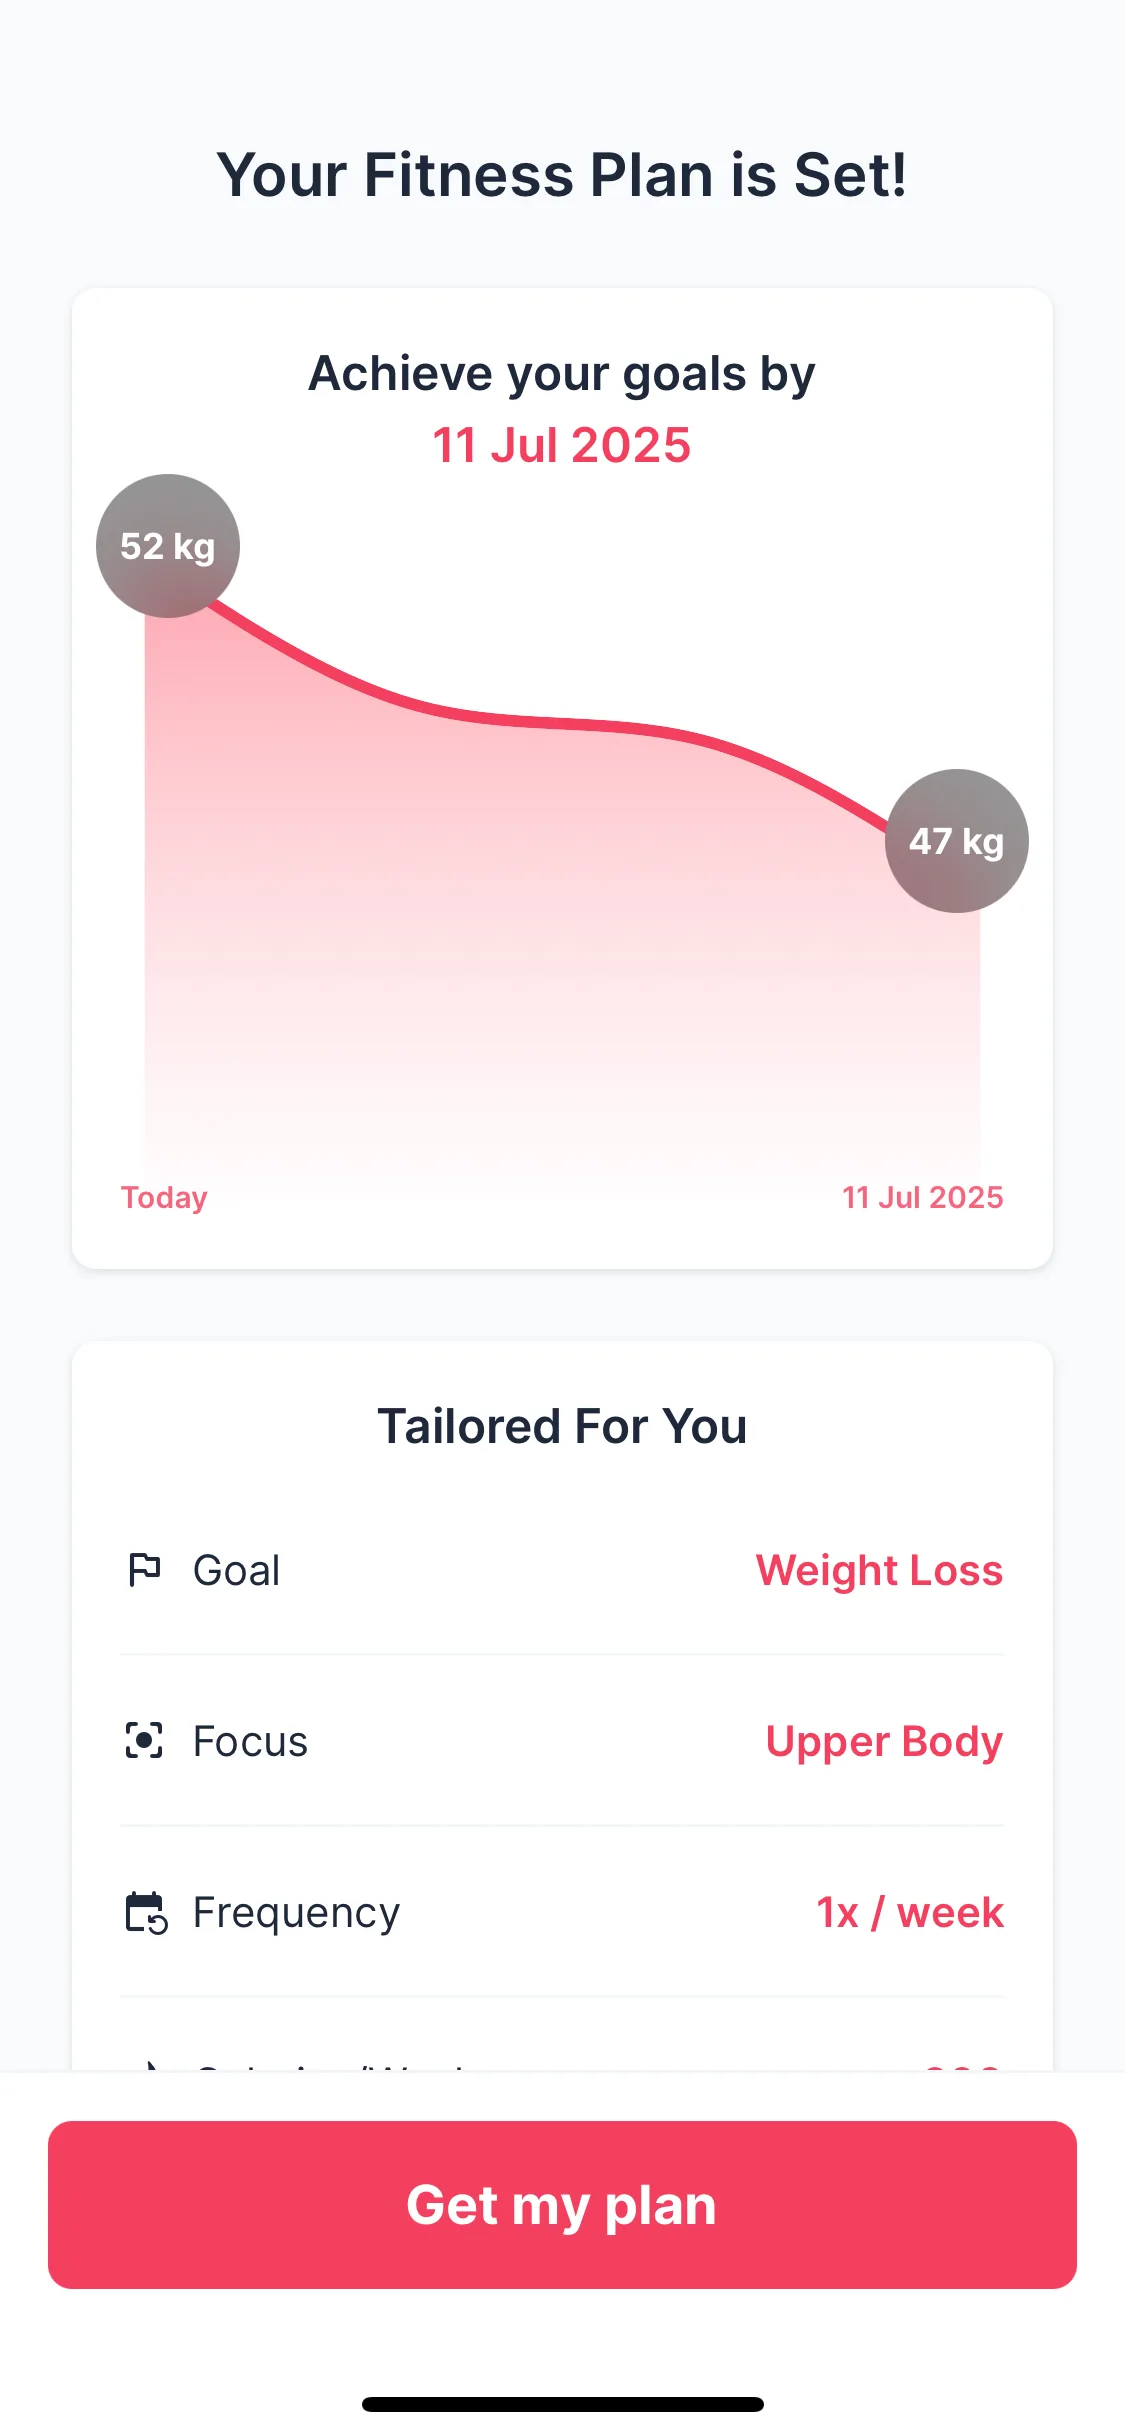The image size is (1125, 2436).
Task: Tap the 11 Jul 2025 chart axis label
Action: [x=922, y=1197]
